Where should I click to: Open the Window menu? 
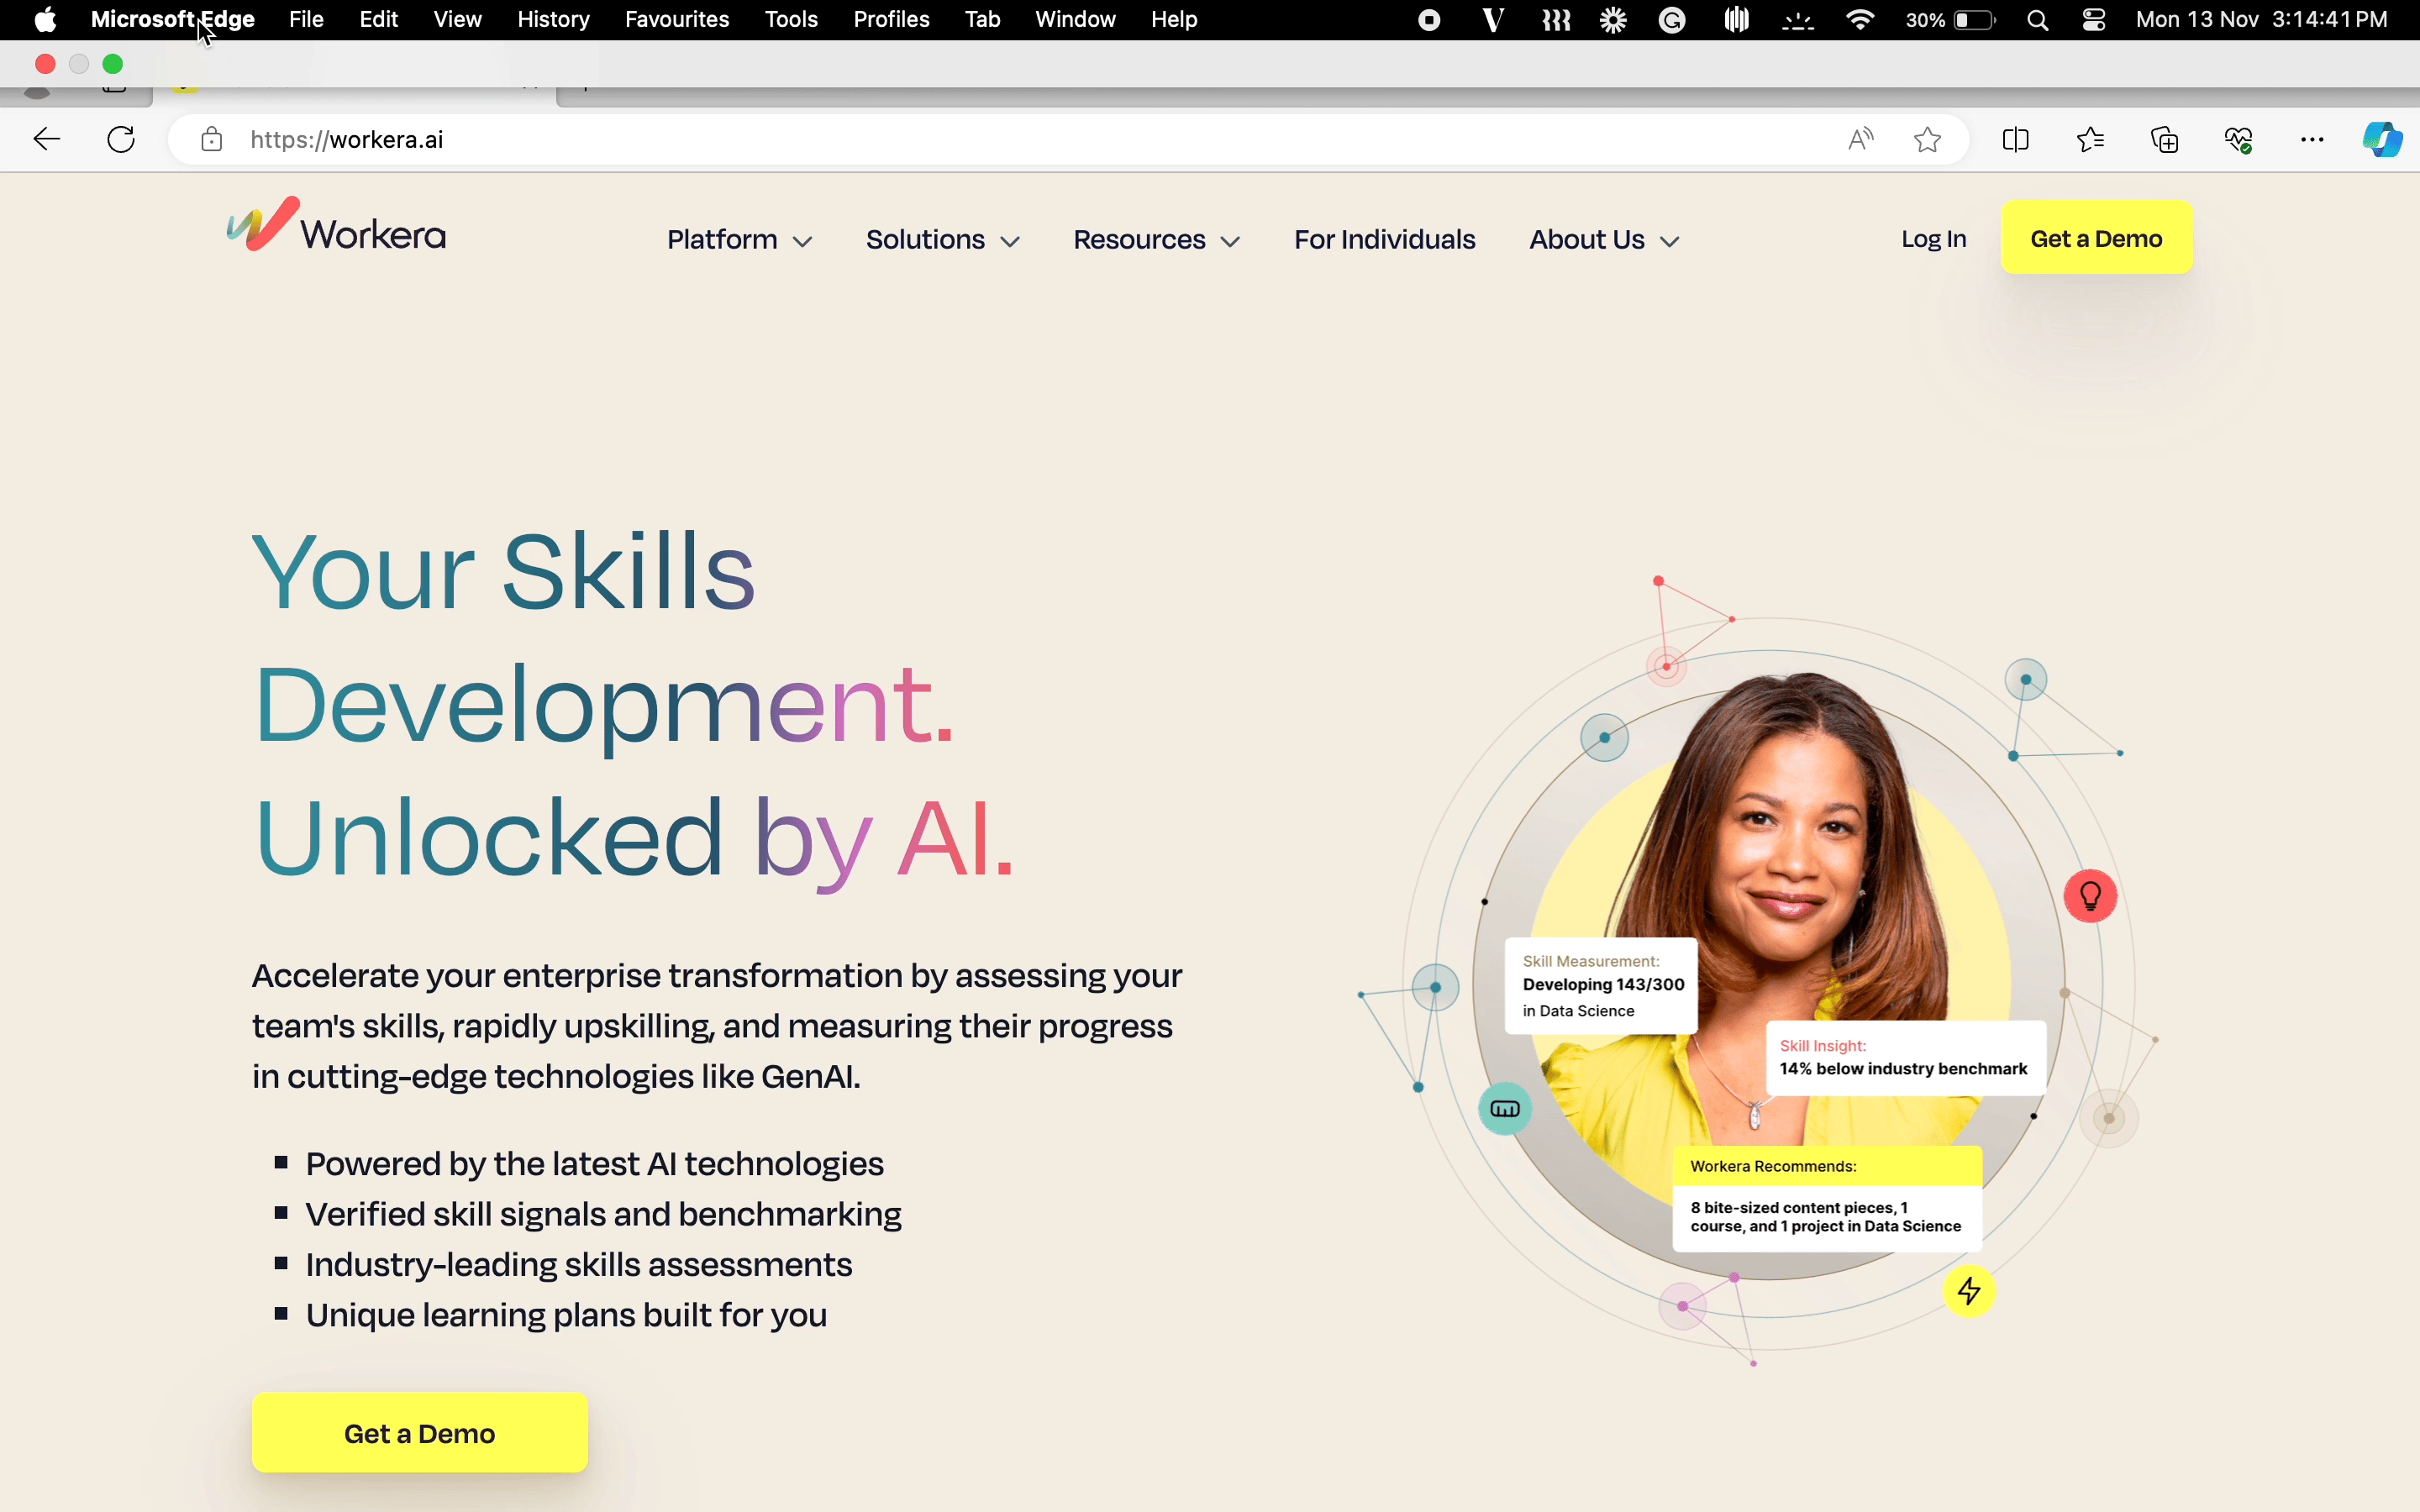click(x=1075, y=20)
